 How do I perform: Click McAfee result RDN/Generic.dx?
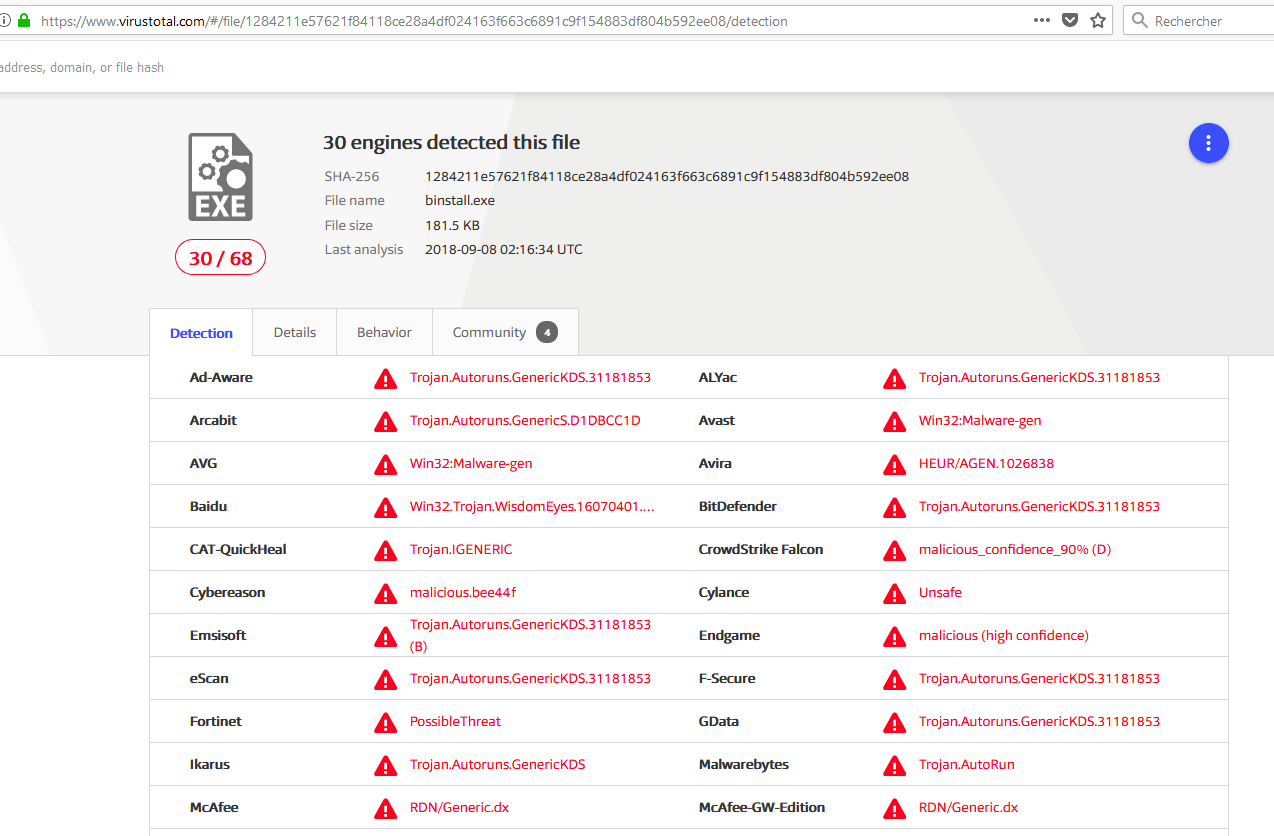click(459, 807)
